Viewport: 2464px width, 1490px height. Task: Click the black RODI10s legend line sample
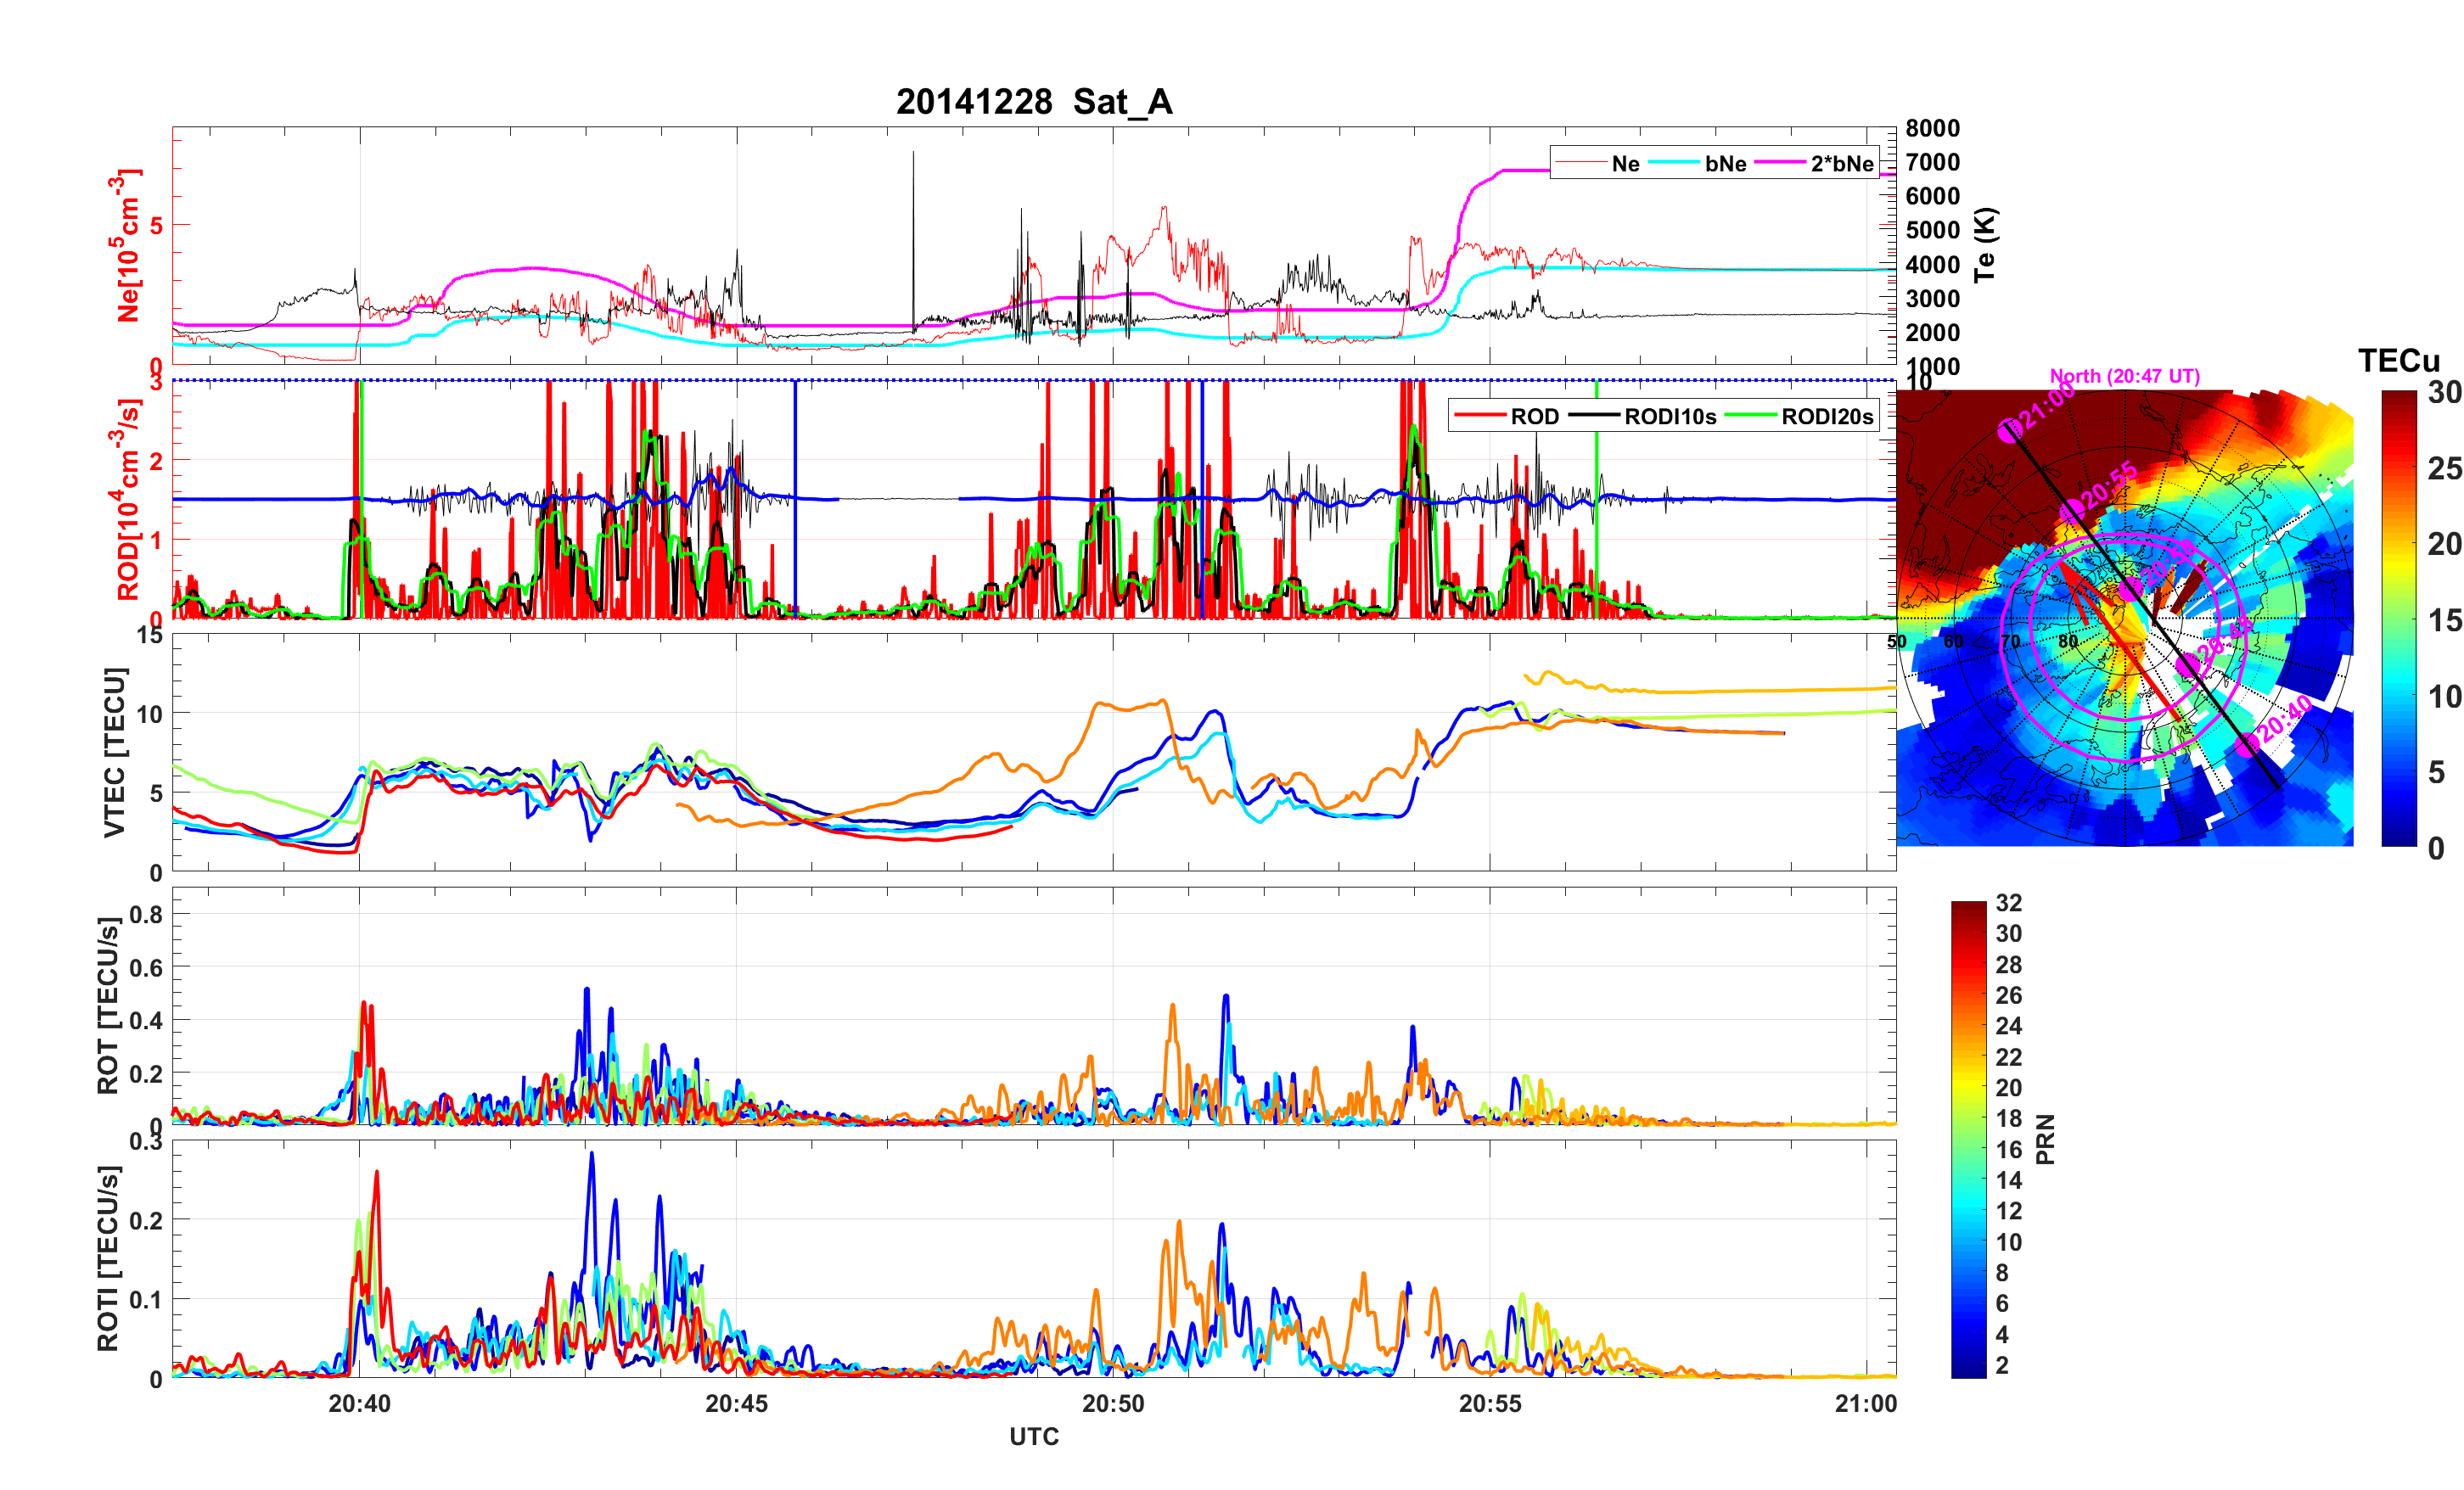pyautogui.click(x=1594, y=416)
